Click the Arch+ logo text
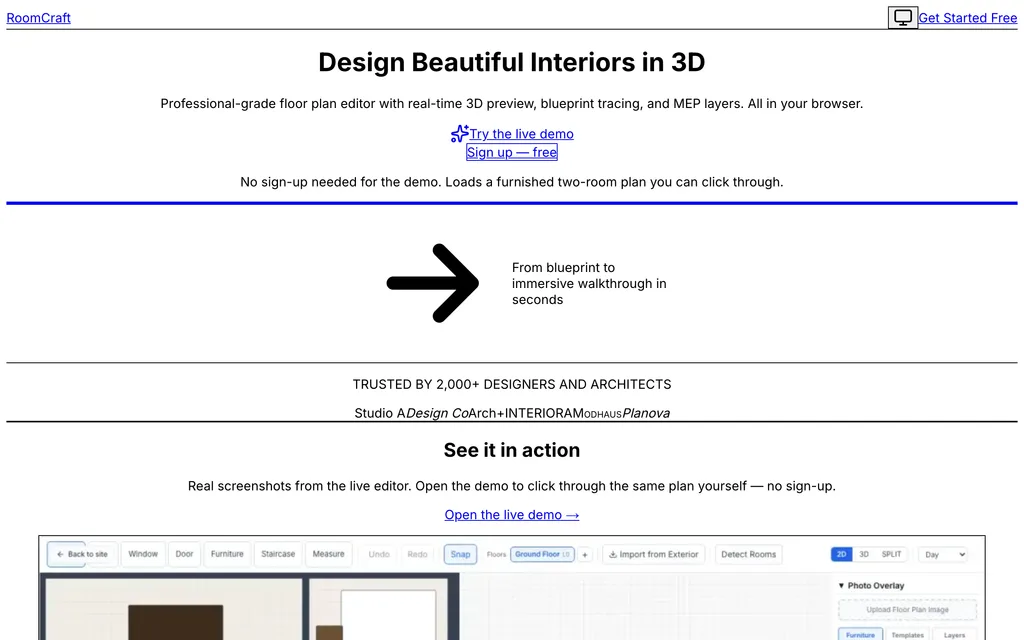This screenshot has width=1024, height=640. tap(487, 413)
